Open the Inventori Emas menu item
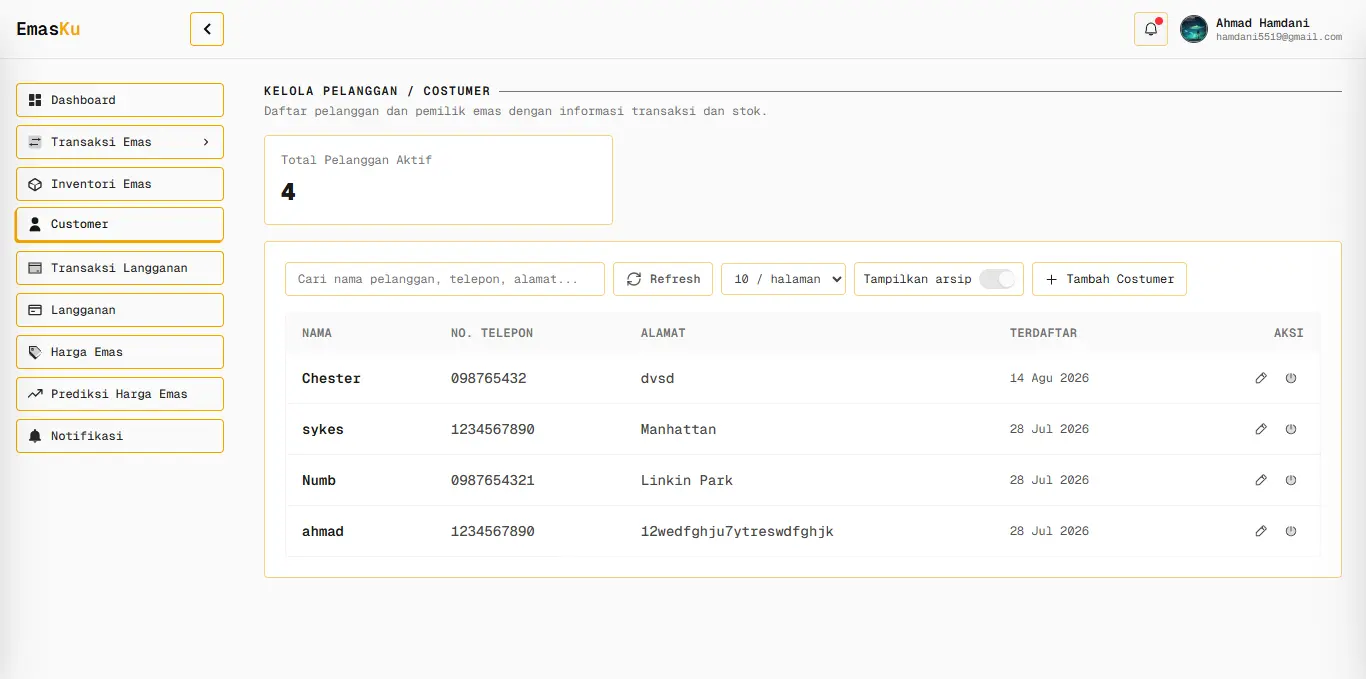Screen dimensions: 1366x679 [120, 184]
